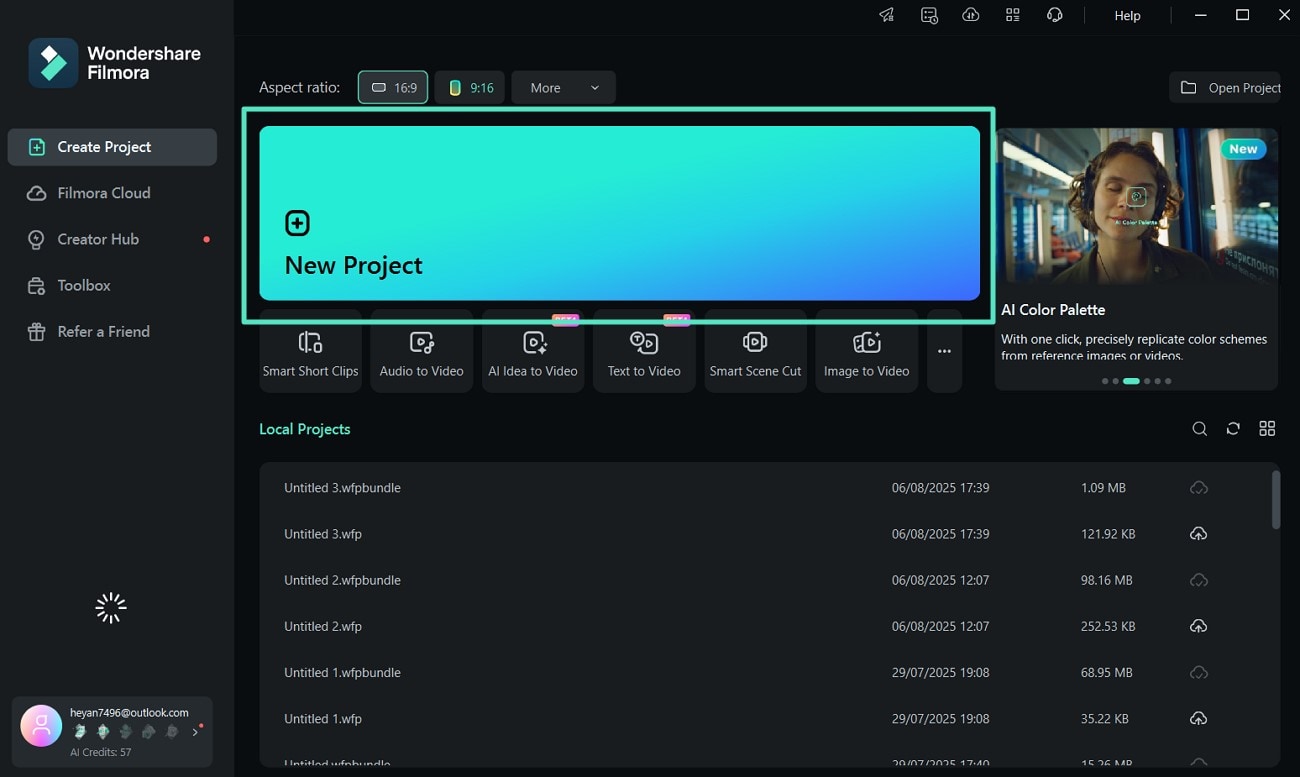Click the AI Color Palette promo thumbnail
The height and width of the screenshot is (777, 1300).
tap(1136, 207)
